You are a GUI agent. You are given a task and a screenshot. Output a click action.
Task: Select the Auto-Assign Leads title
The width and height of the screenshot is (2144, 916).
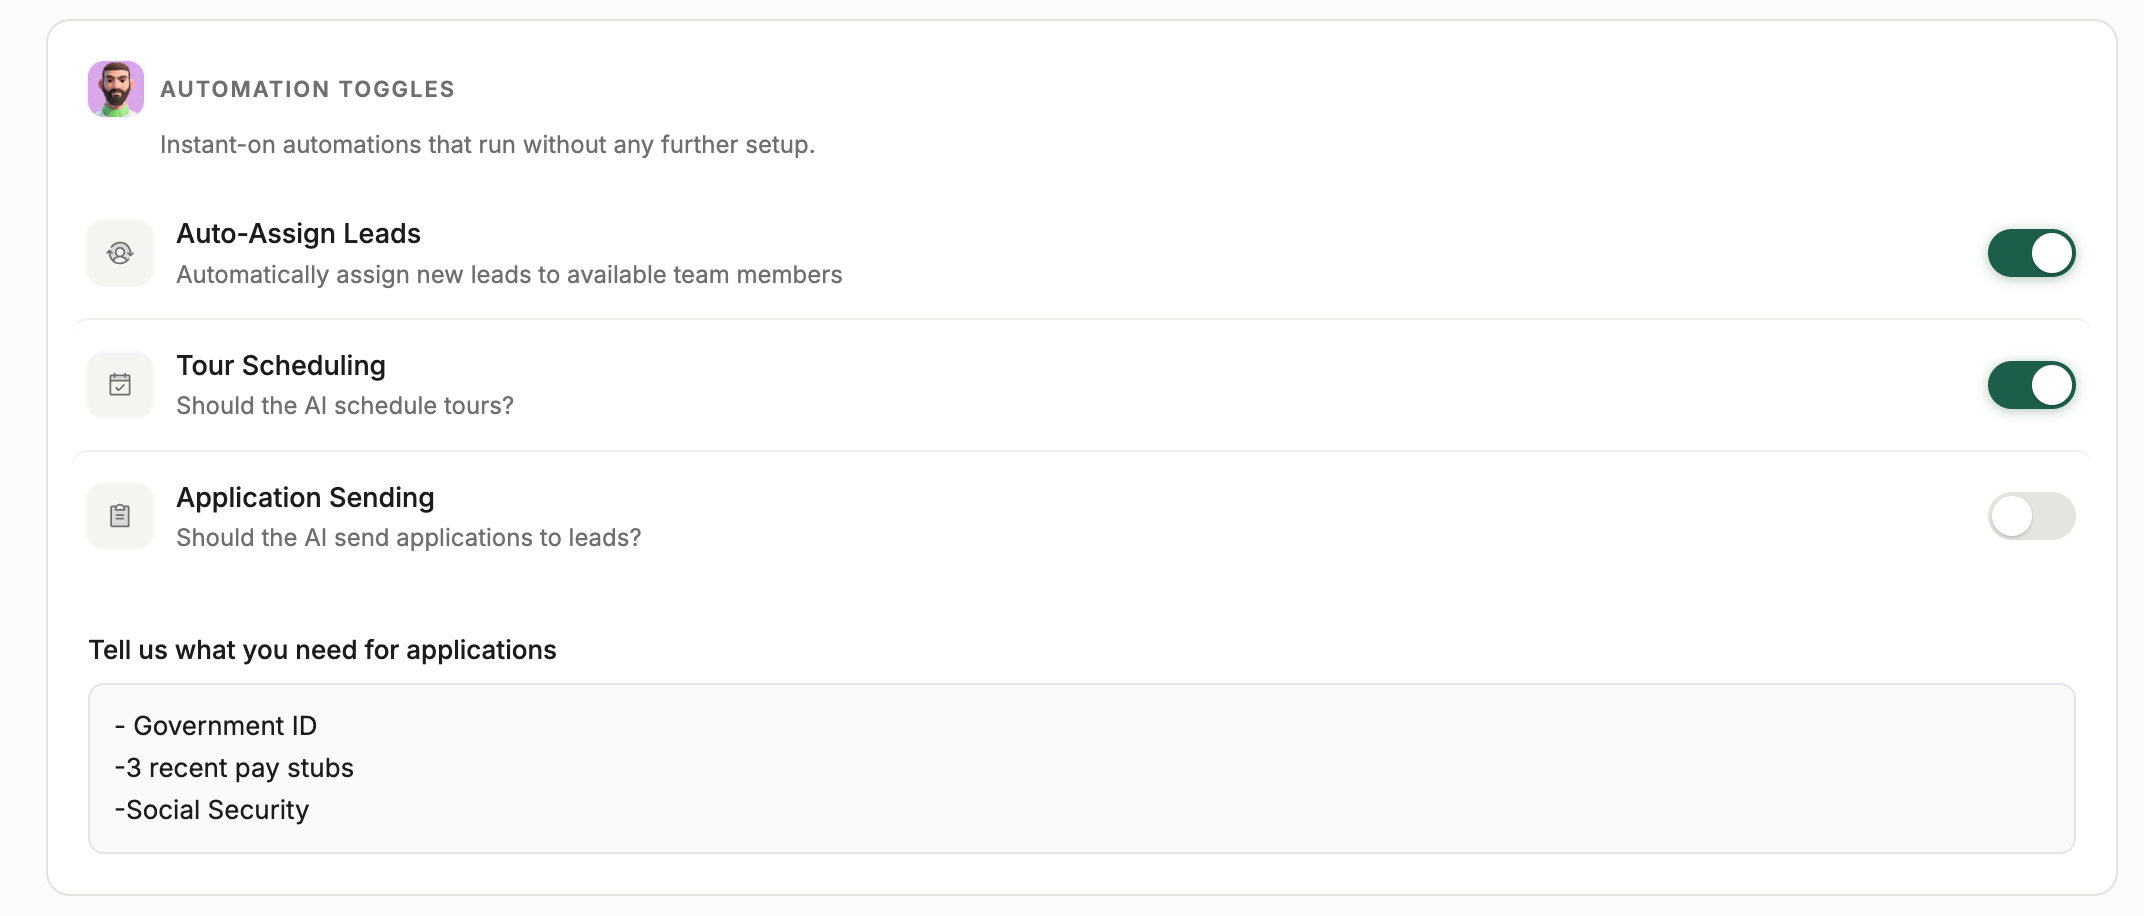[x=298, y=233]
